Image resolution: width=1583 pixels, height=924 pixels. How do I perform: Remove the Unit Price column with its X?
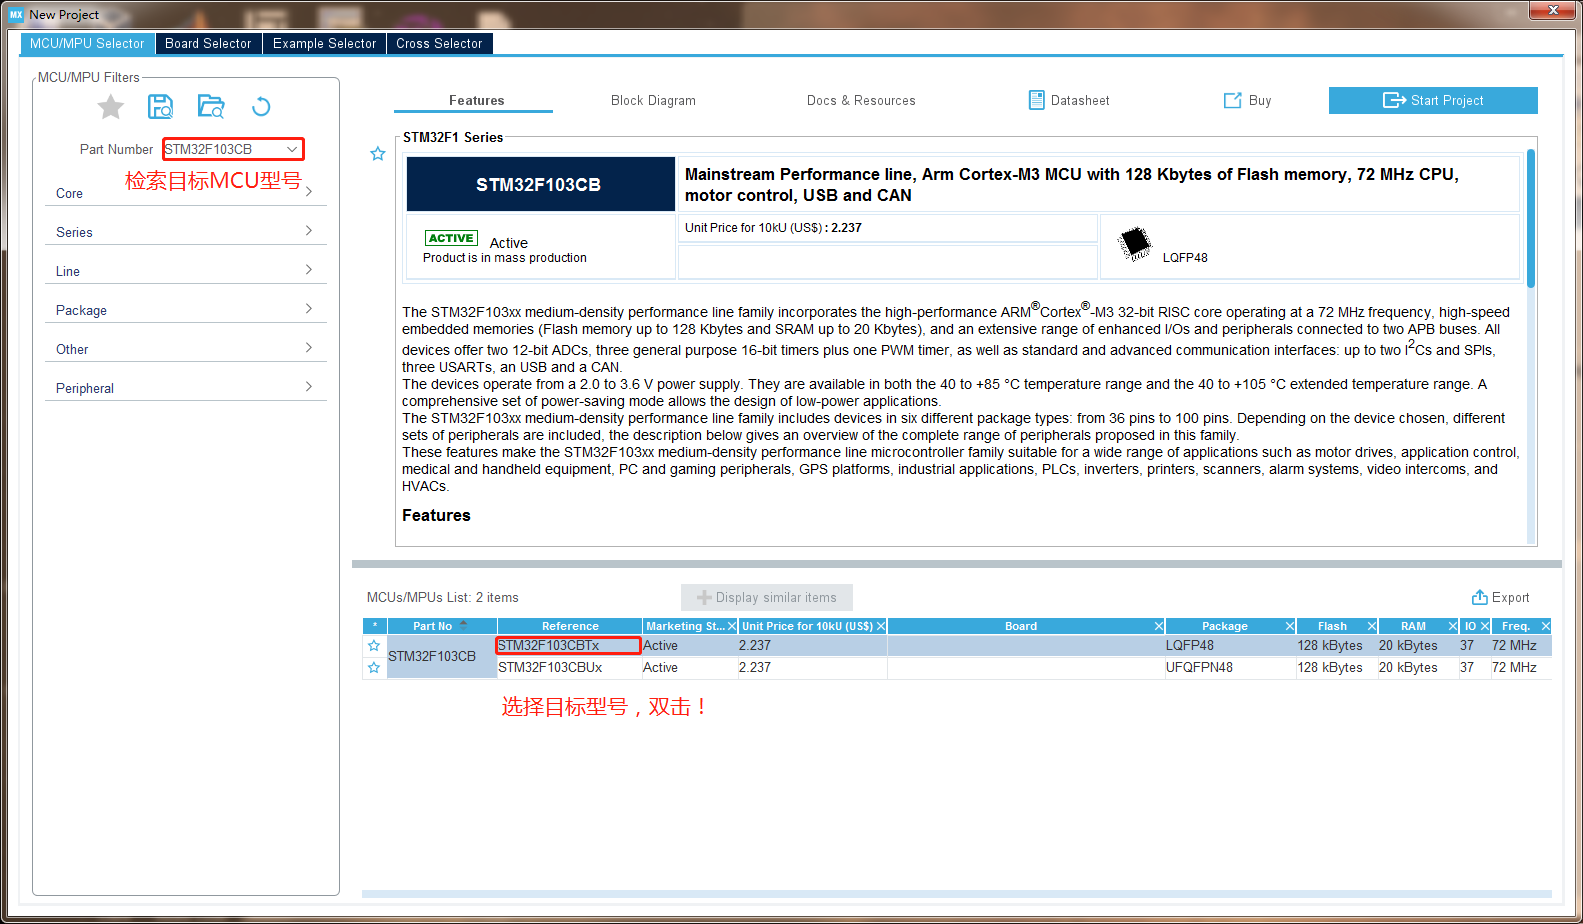tap(881, 626)
